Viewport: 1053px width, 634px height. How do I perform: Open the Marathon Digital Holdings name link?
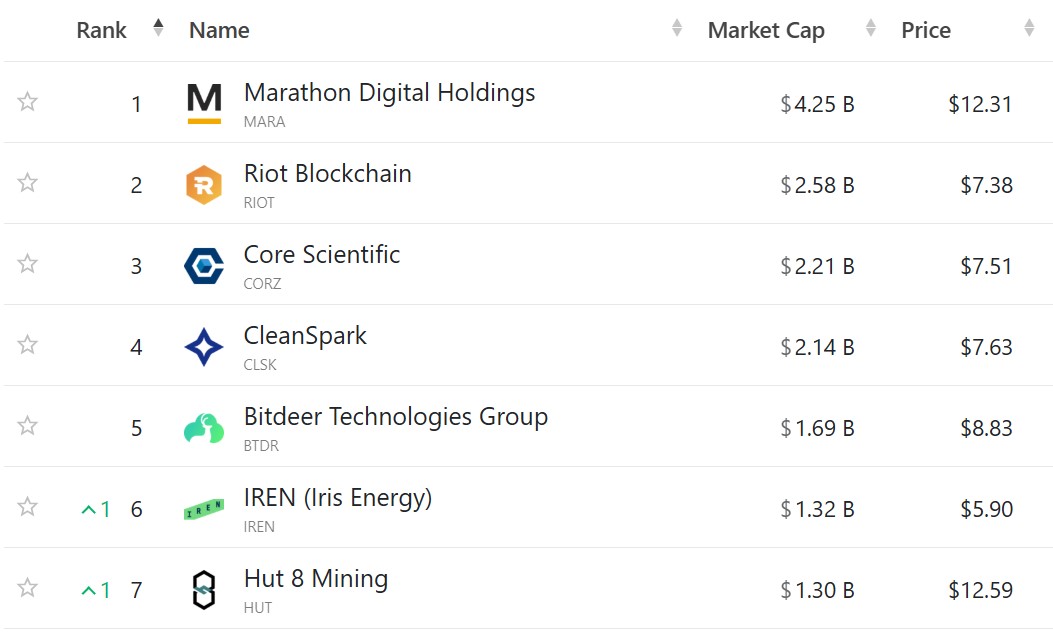click(x=390, y=92)
